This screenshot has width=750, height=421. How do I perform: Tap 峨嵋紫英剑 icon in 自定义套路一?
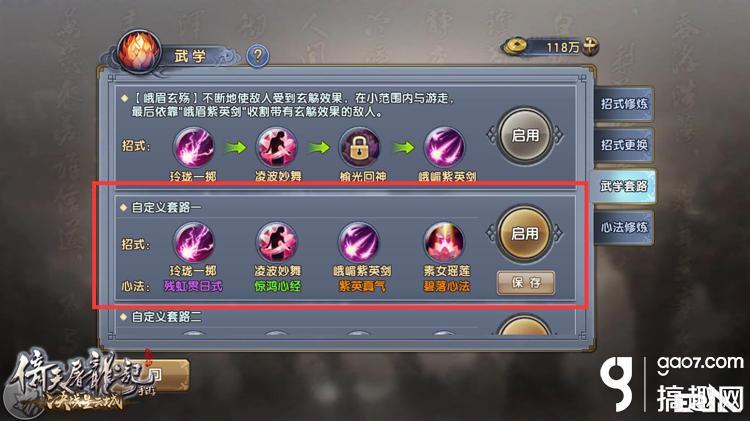coord(360,243)
